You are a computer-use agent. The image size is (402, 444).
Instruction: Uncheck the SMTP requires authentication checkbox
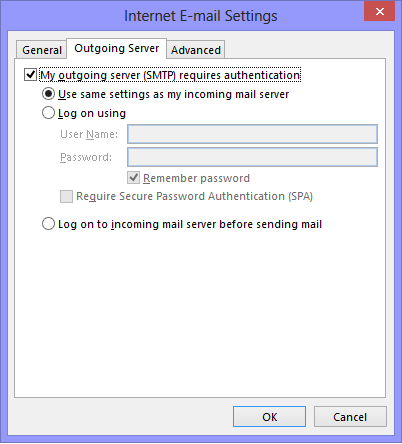point(30,75)
